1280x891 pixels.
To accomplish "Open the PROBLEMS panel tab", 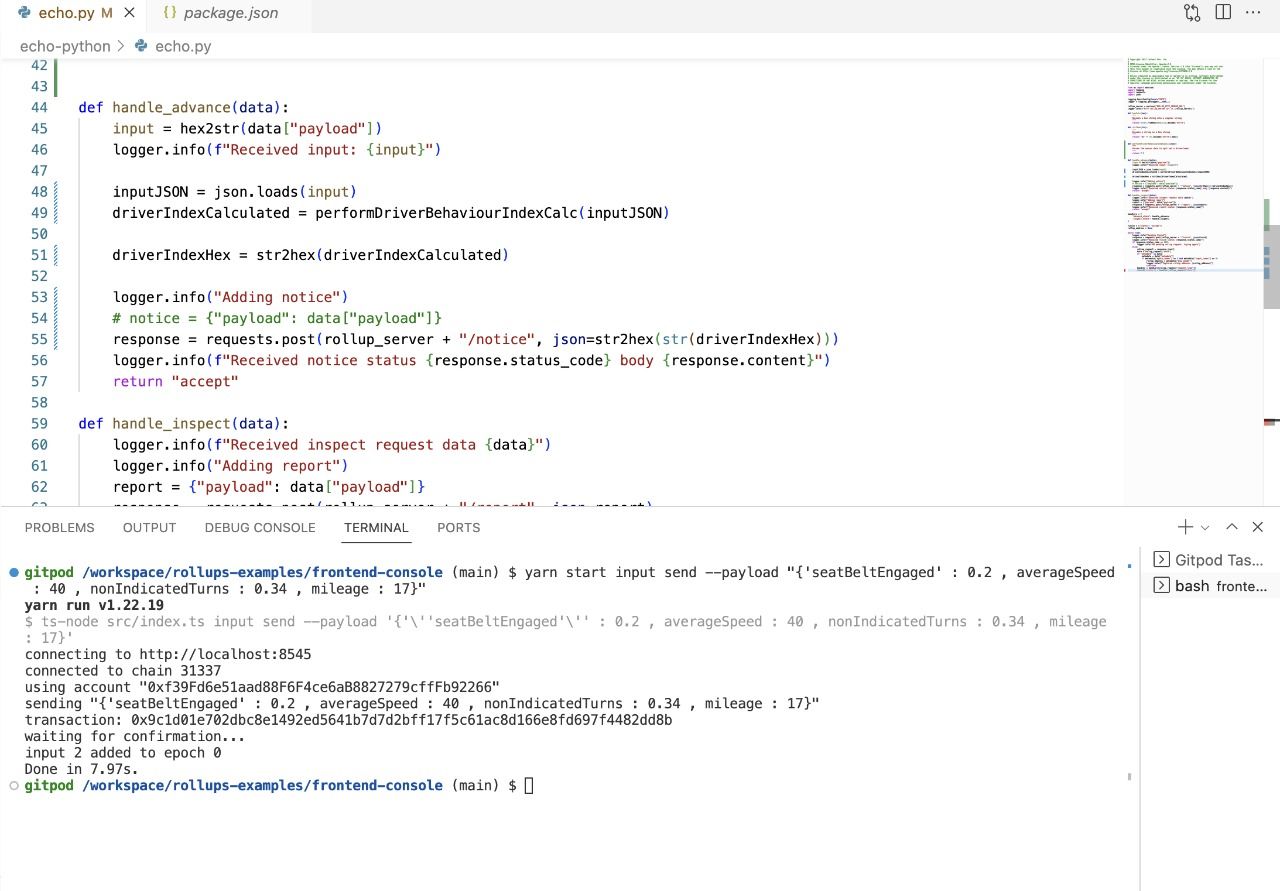I will pyautogui.click(x=59, y=527).
